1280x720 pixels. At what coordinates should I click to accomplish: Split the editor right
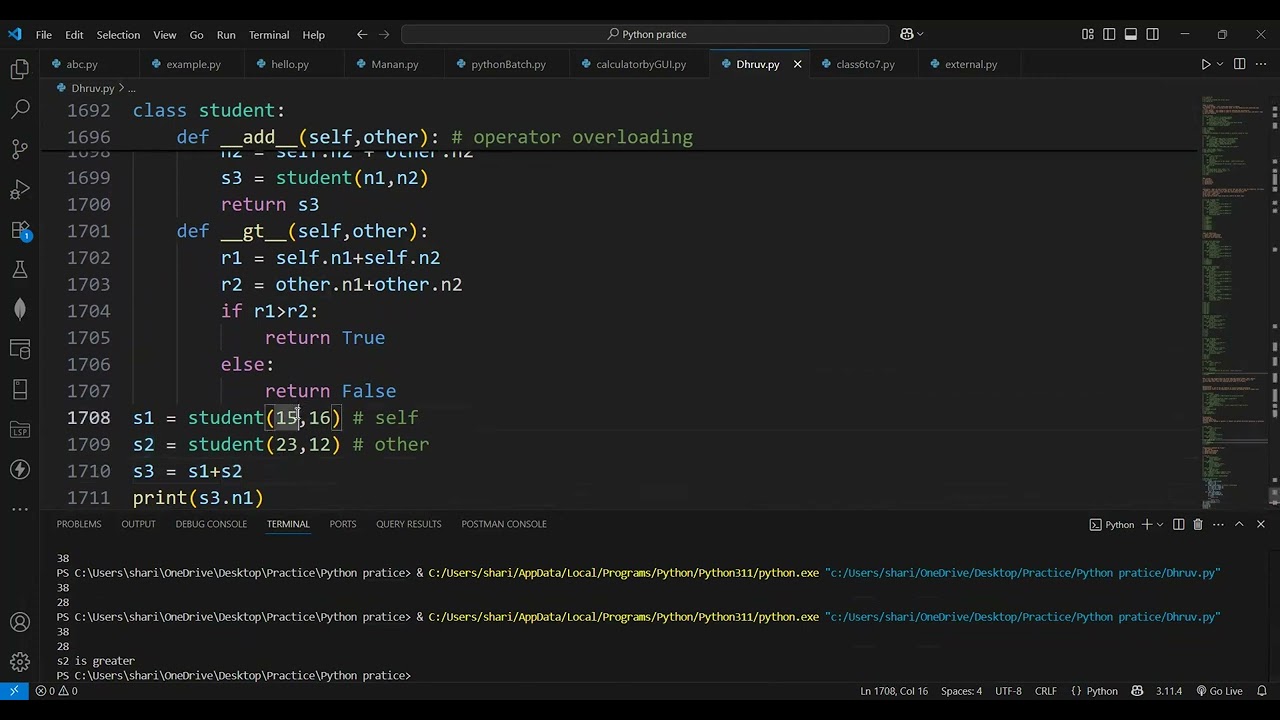coord(1239,64)
